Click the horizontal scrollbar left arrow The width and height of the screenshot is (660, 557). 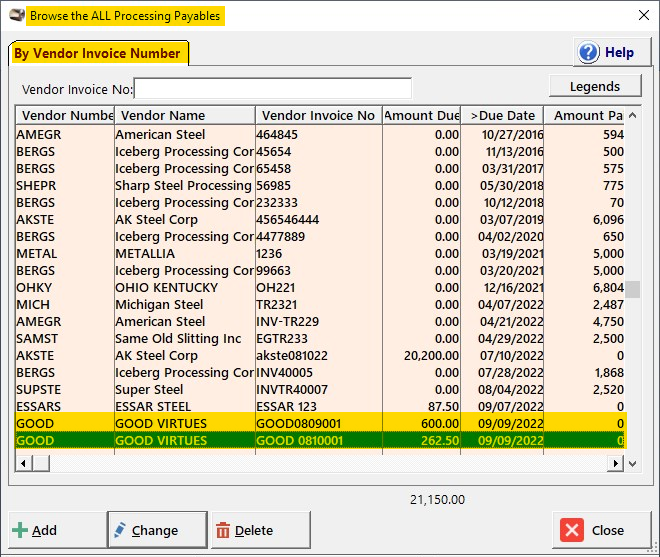24,464
